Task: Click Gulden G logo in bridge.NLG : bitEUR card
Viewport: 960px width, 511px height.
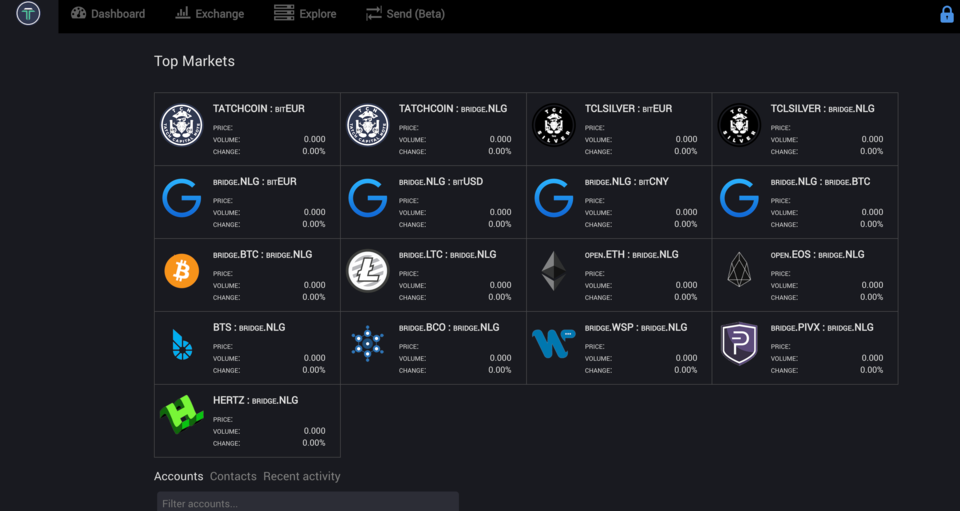Action: pyautogui.click(x=182, y=198)
